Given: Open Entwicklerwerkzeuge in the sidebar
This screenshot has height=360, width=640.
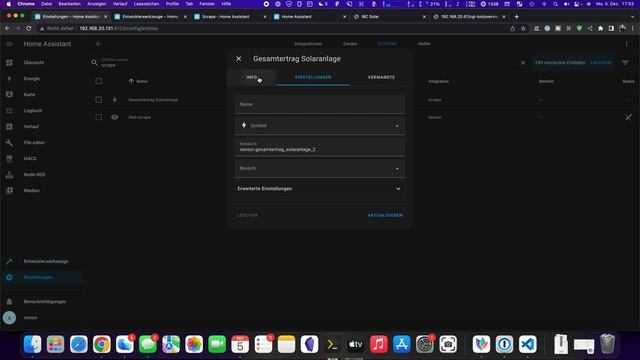Looking at the screenshot, I should 42,261.
